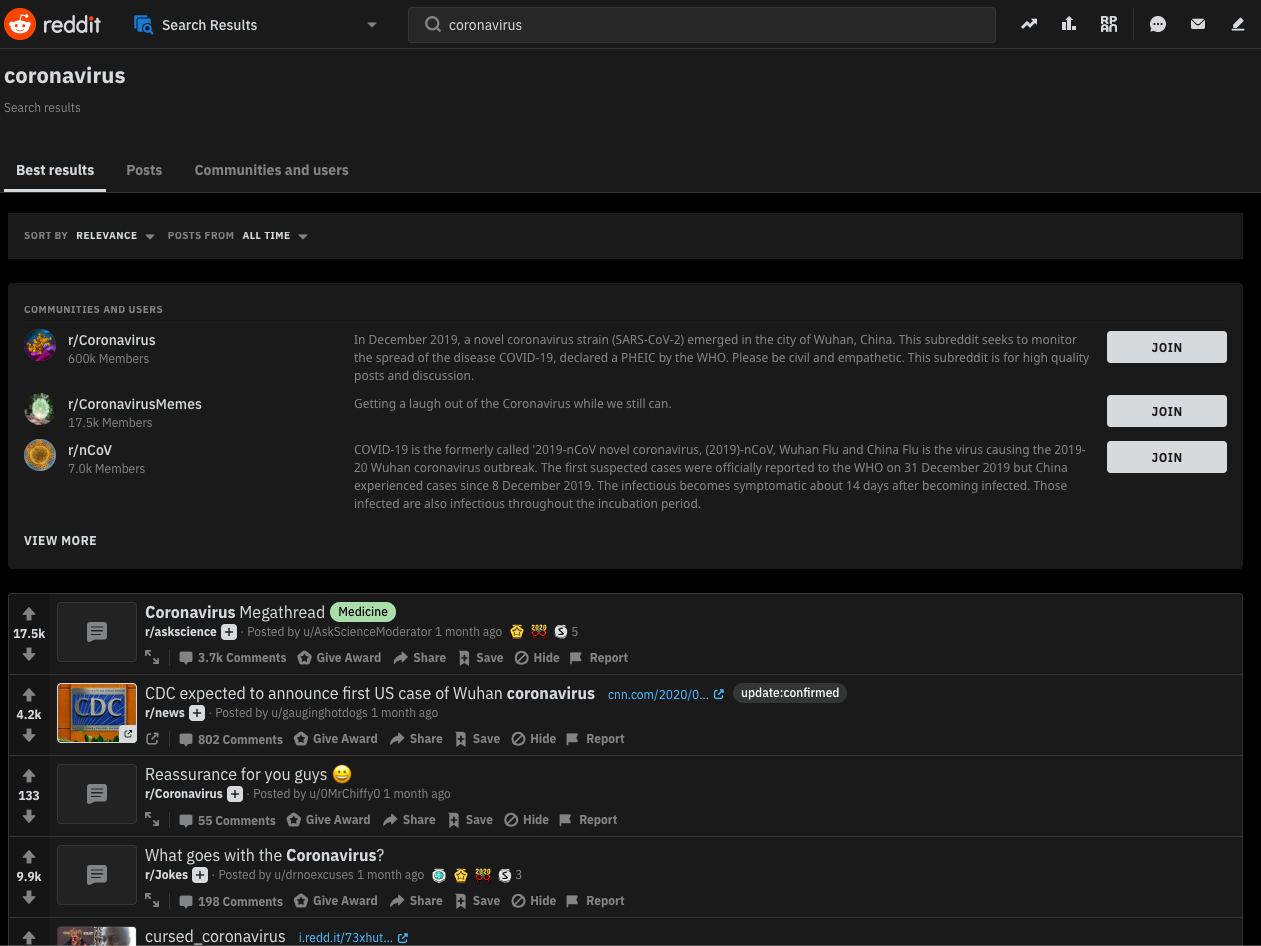1261x946 pixels.
Task: Open the Popular trending icon in top bar
Action: point(1029,24)
